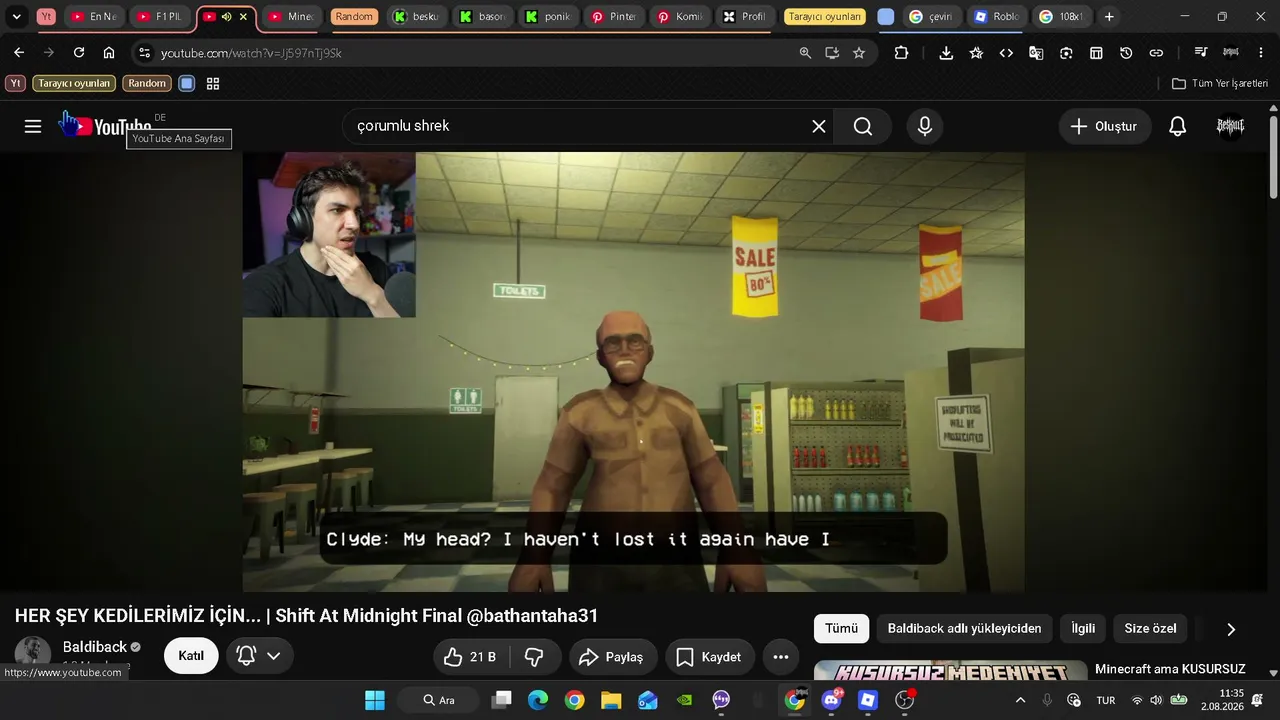Select the Size özel filter chip
The height and width of the screenshot is (720, 1280).
1150,629
